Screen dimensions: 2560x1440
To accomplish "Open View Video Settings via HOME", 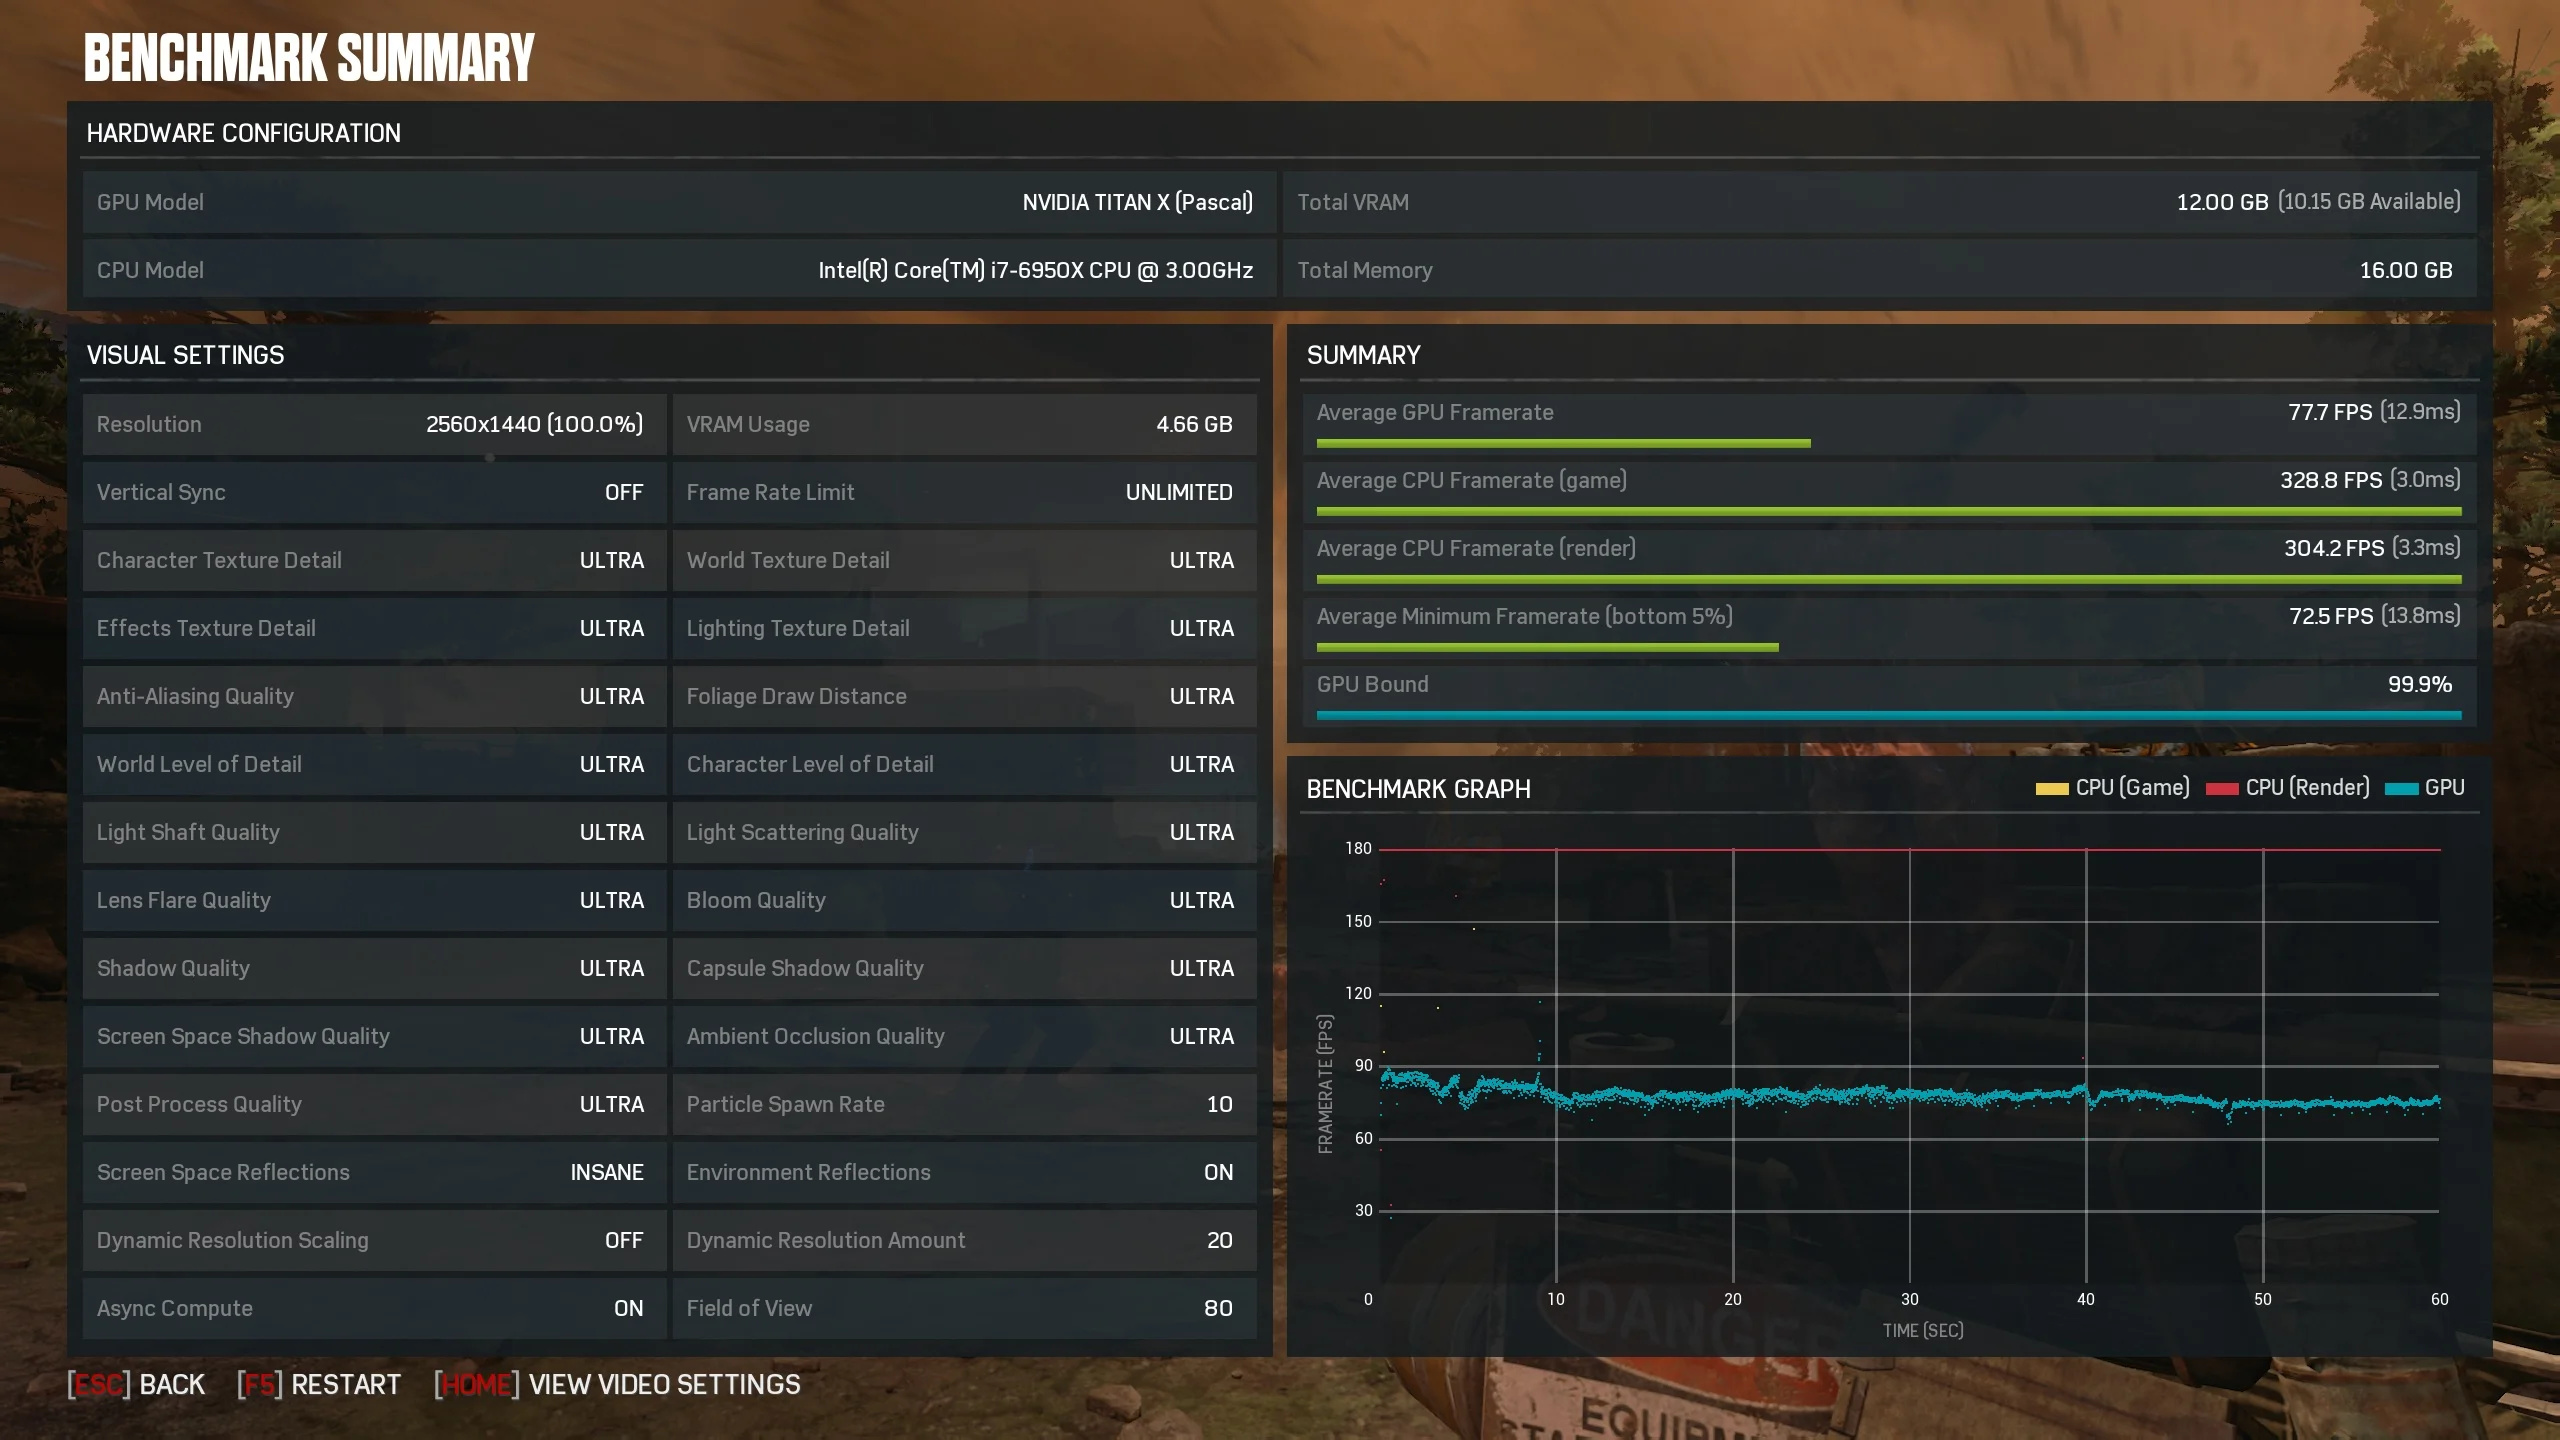I will tap(617, 1385).
